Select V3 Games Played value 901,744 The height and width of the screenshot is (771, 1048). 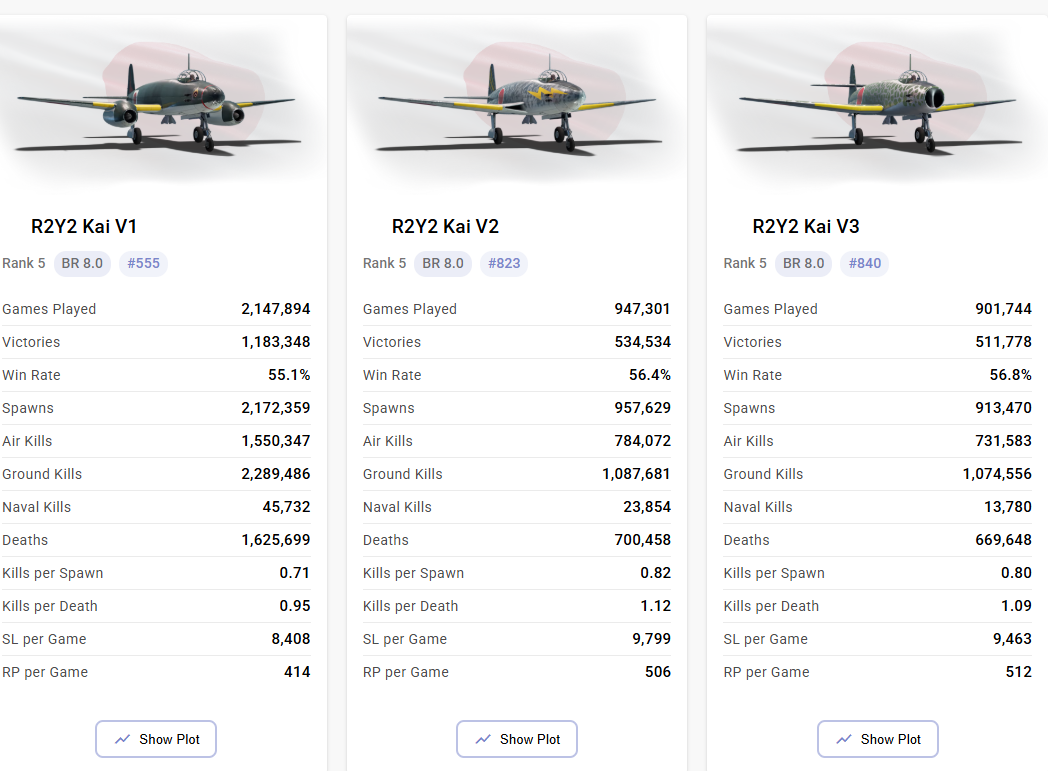[x=1003, y=309]
